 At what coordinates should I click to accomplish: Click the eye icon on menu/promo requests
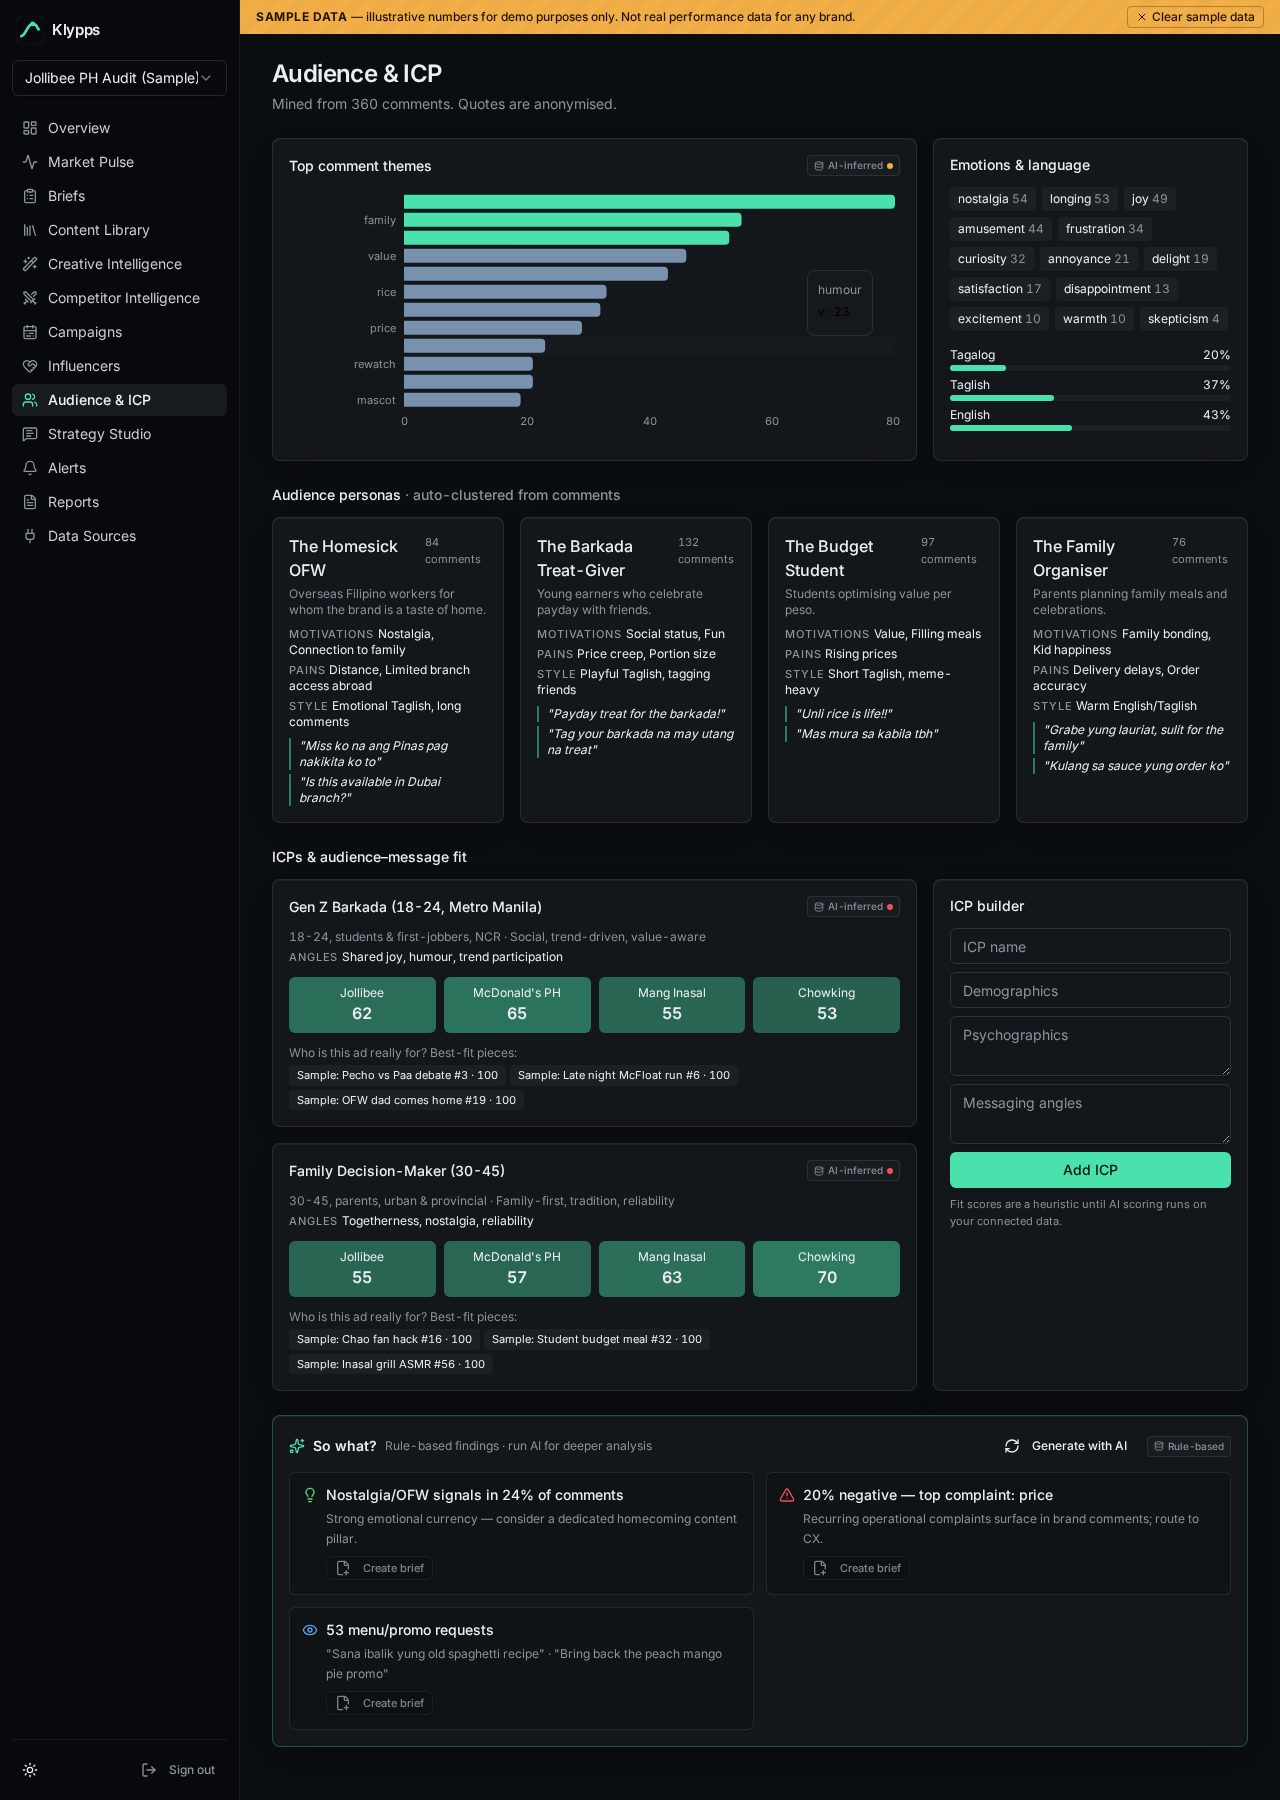(310, 1630)
